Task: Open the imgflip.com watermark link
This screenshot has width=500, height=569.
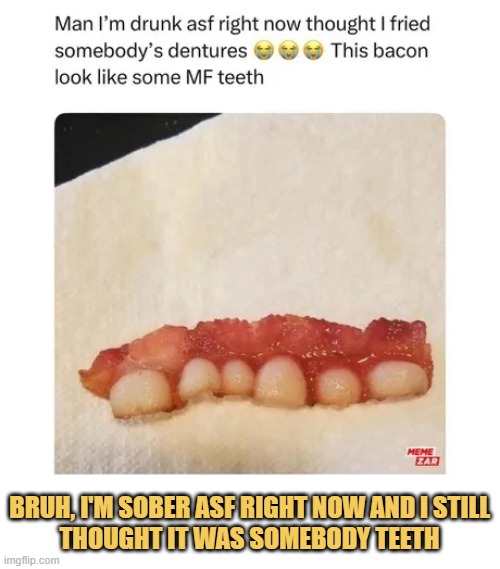Action: tap(33, 560)
